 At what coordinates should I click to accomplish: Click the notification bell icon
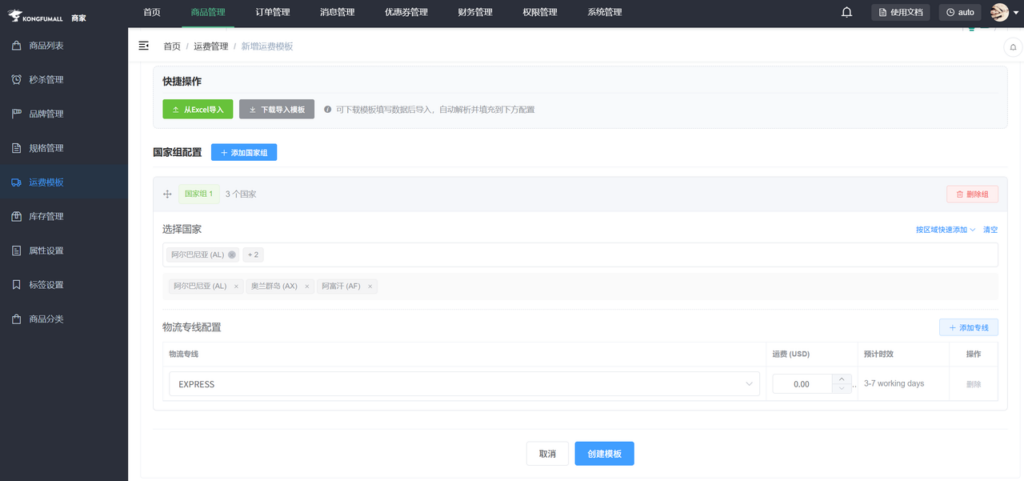(x=847, y=12)
